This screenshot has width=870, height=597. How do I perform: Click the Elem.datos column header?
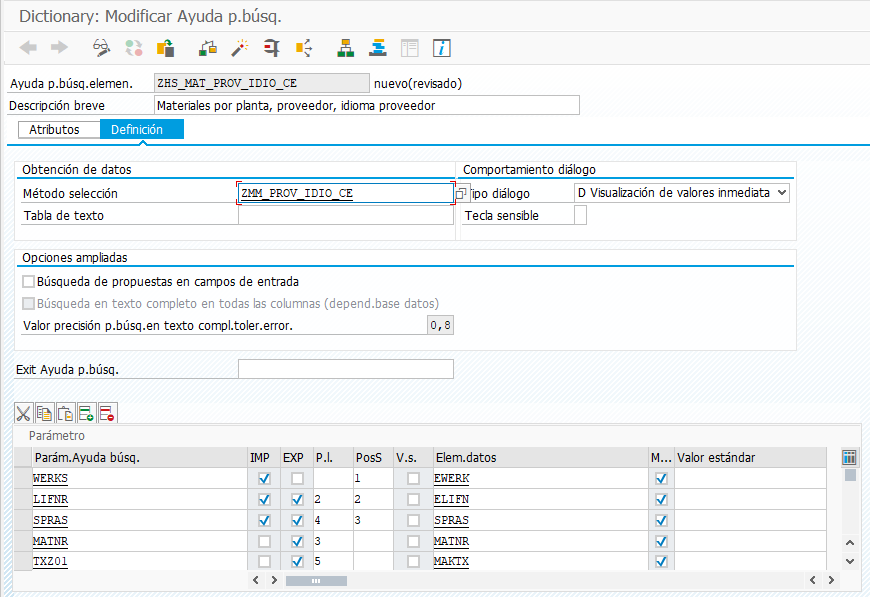click(x=540, y=458)
